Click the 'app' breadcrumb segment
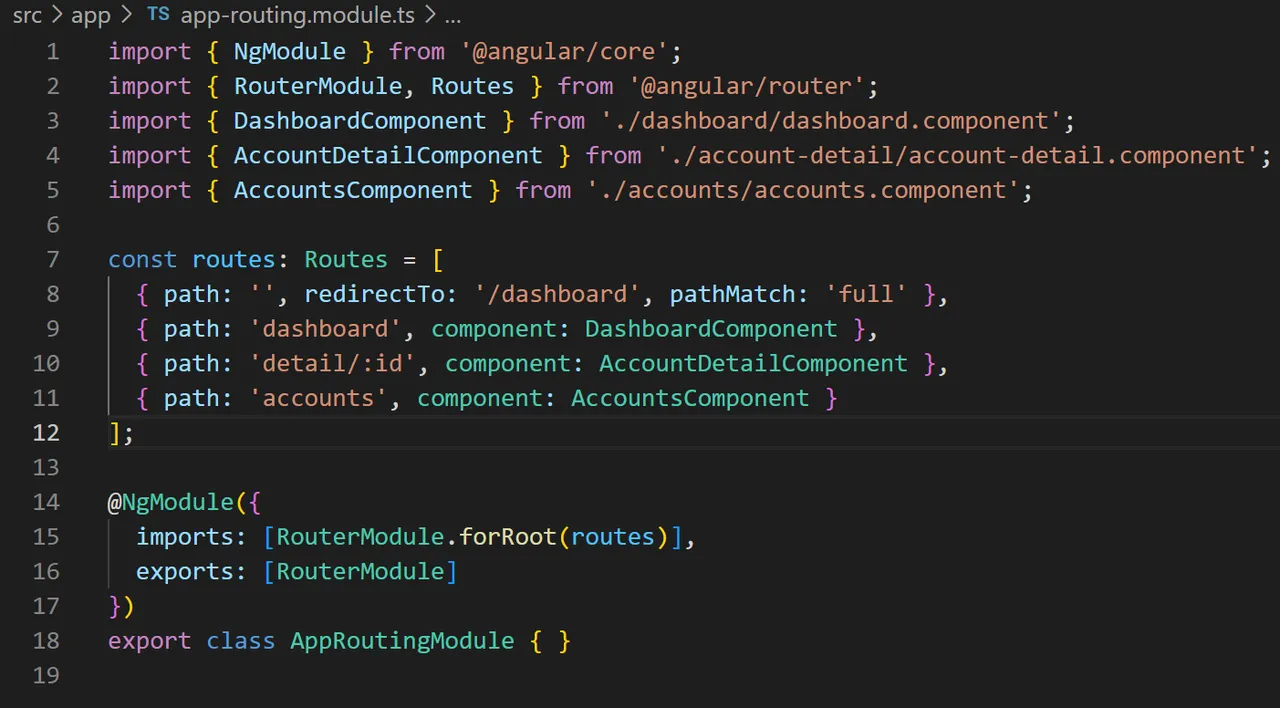Image resolution: width=1280 pixels, height=708 pixels. 91,15
